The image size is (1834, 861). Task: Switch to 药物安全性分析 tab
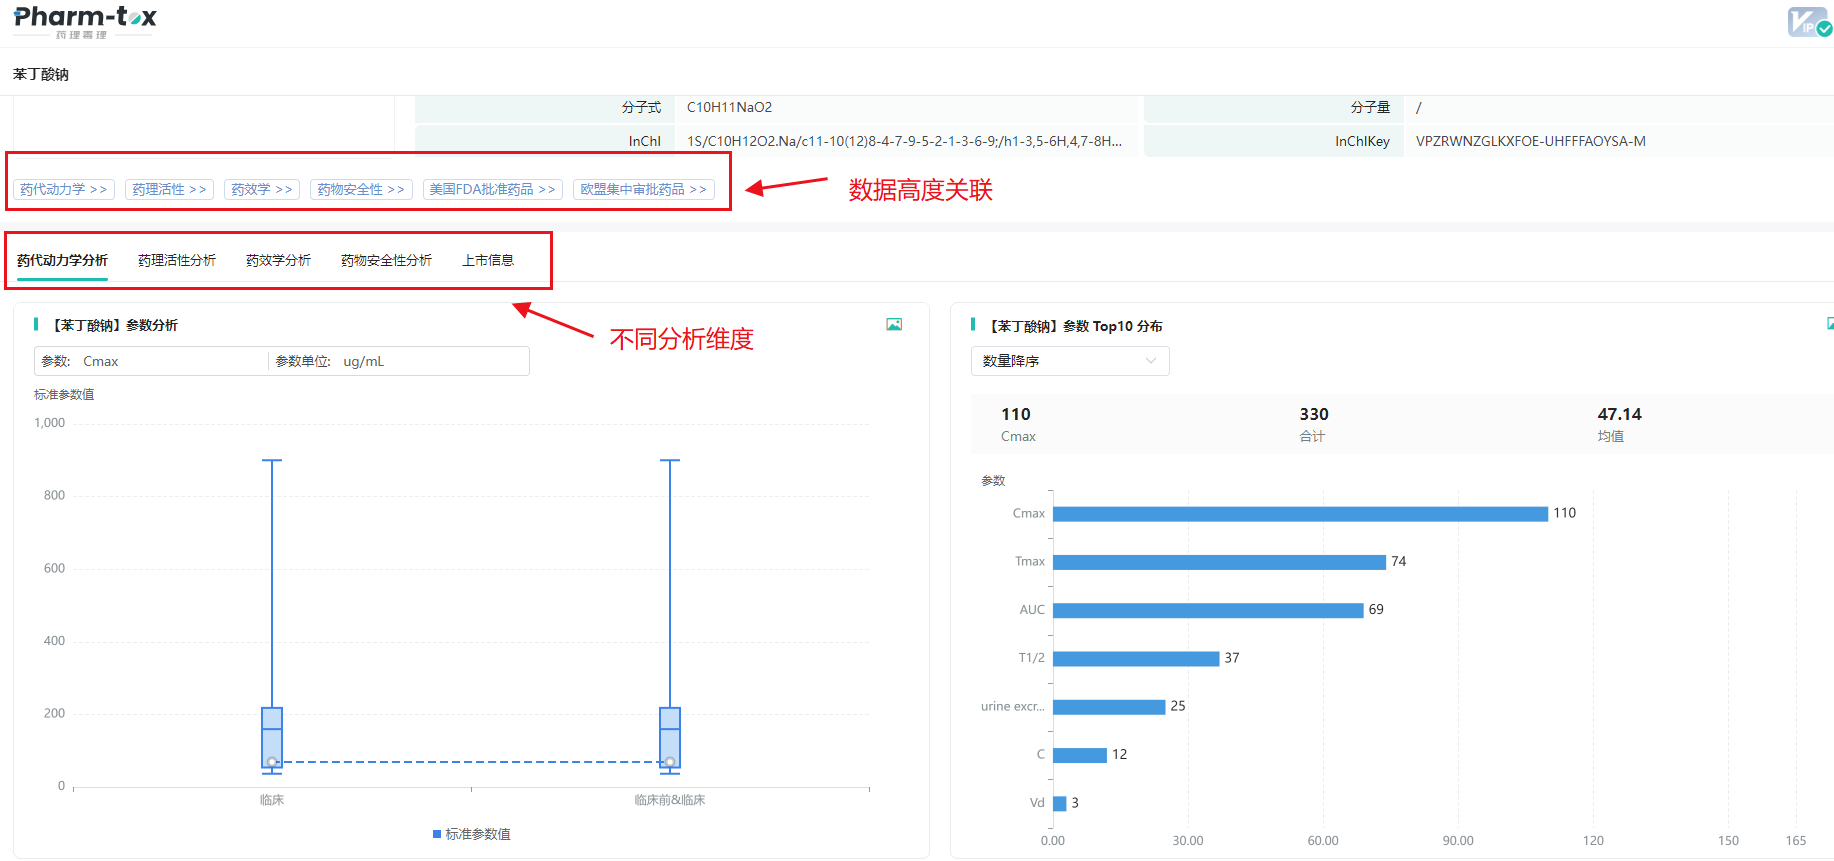pyautogui.click(x=386, y=260)
